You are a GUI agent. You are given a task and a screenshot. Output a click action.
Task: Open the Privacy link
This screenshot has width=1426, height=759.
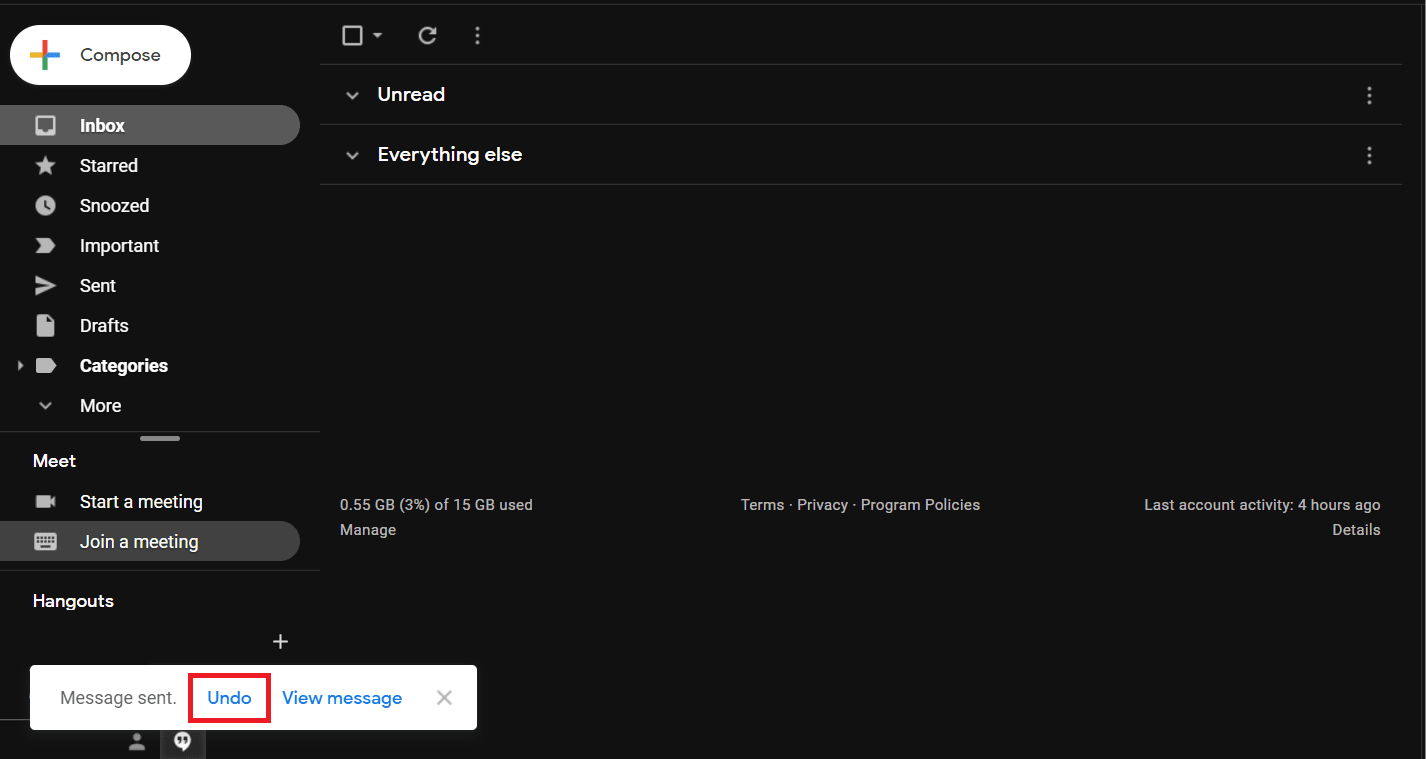pos(822,505)
